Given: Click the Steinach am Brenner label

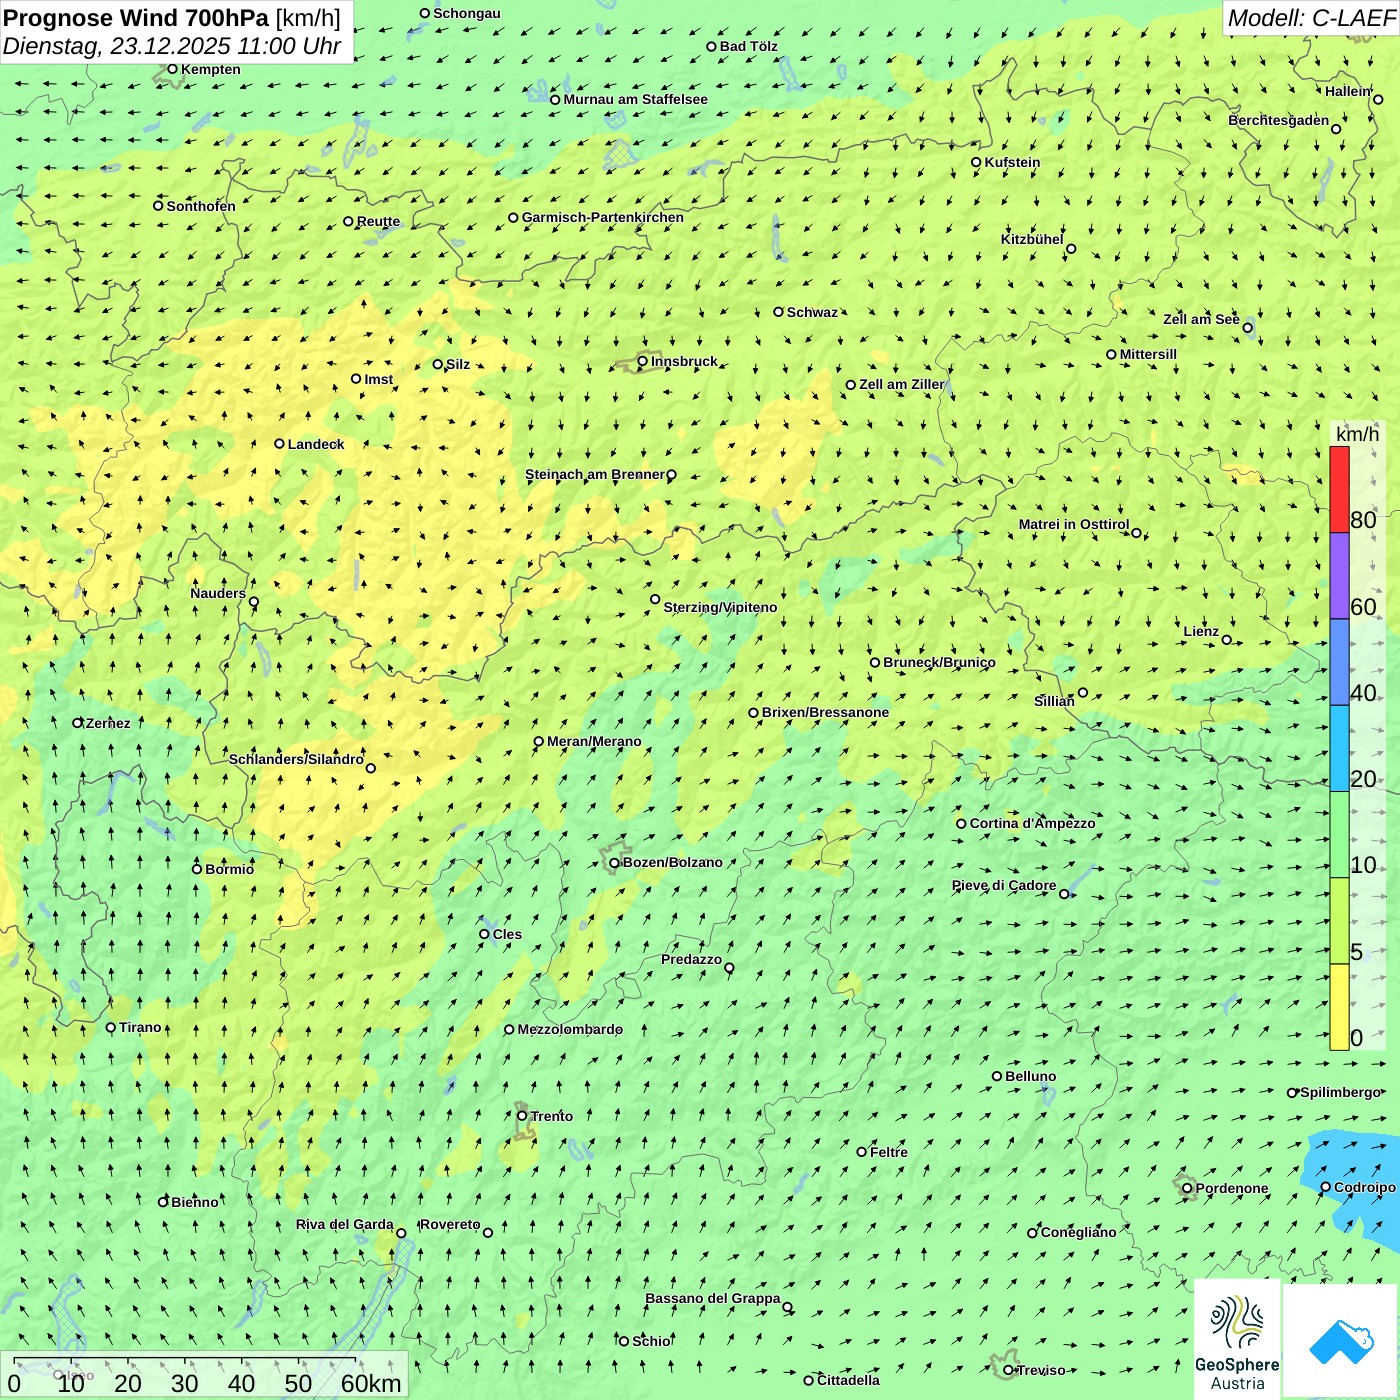Looking at the screenshot, I should pyautogui.click(x=594, y=474).
